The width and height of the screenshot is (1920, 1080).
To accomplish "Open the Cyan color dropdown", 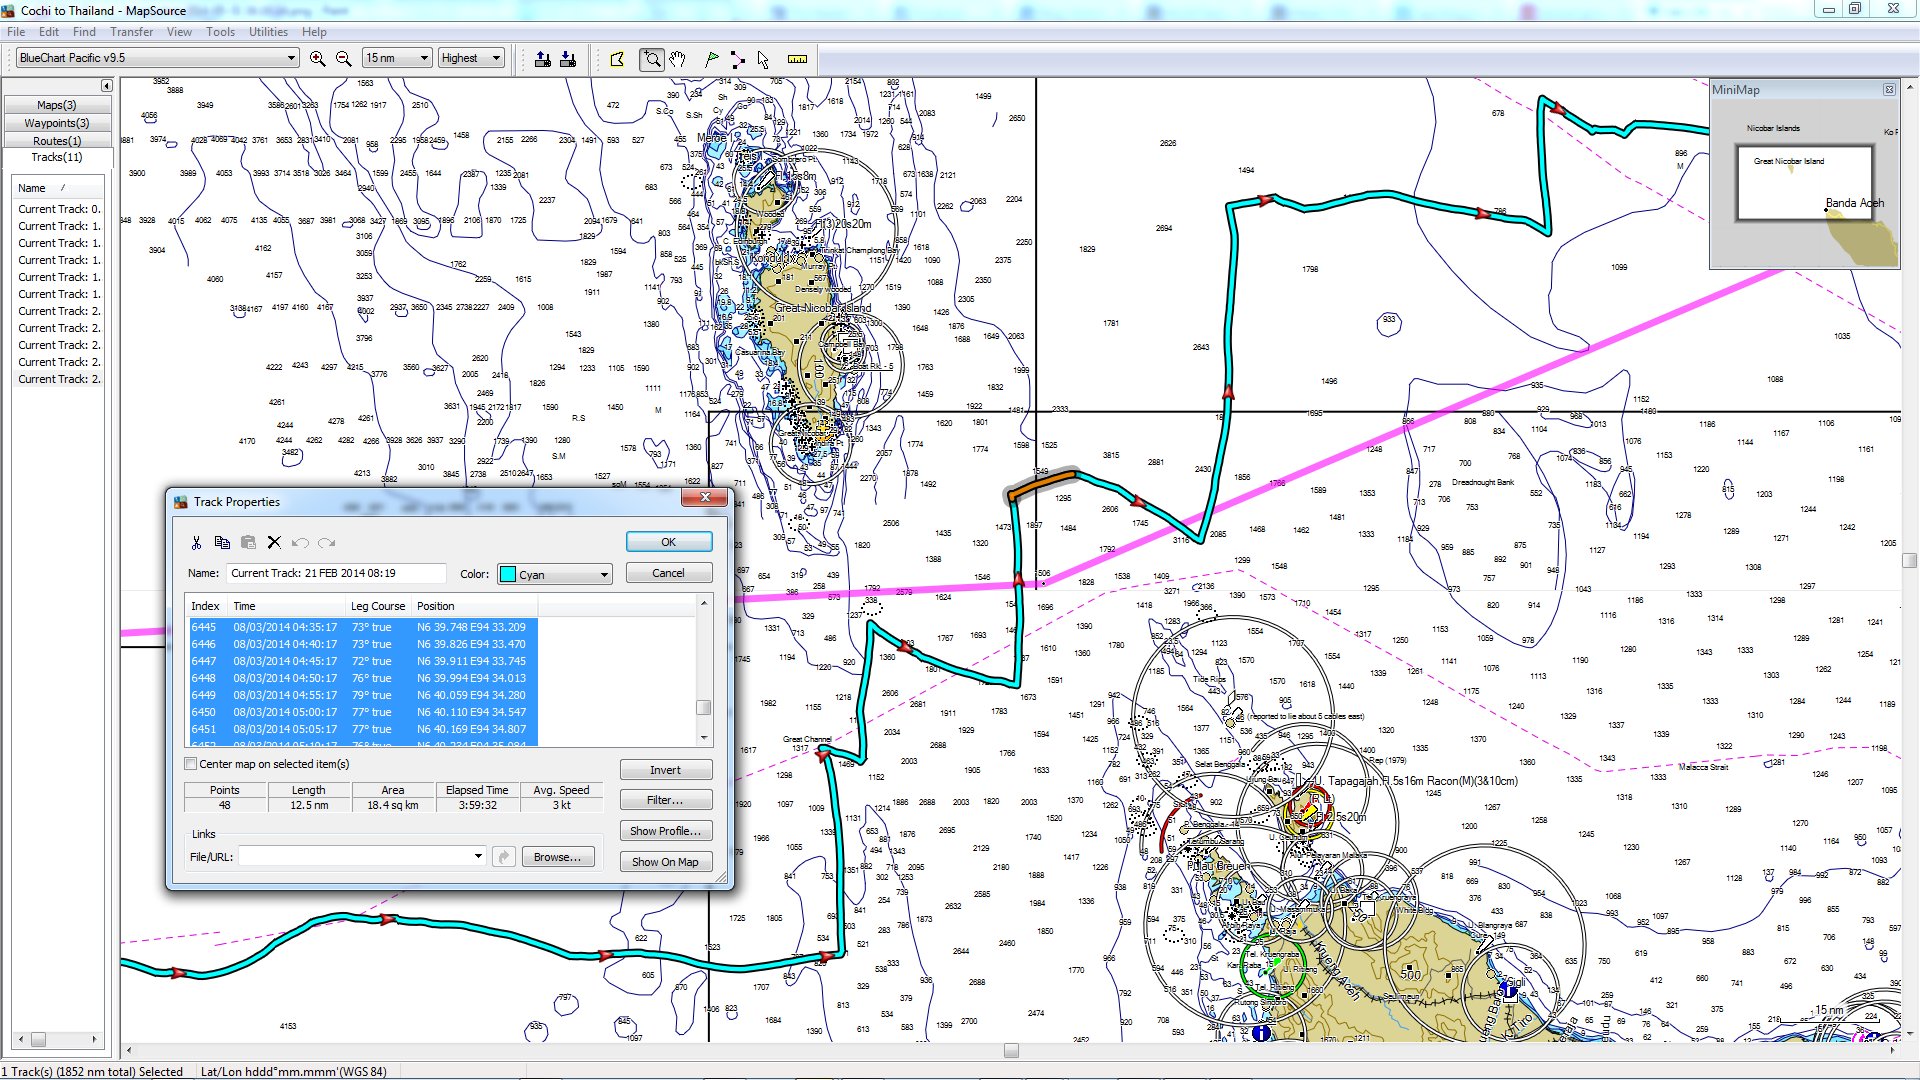I will pyautogui.click(x=555, y=574).
